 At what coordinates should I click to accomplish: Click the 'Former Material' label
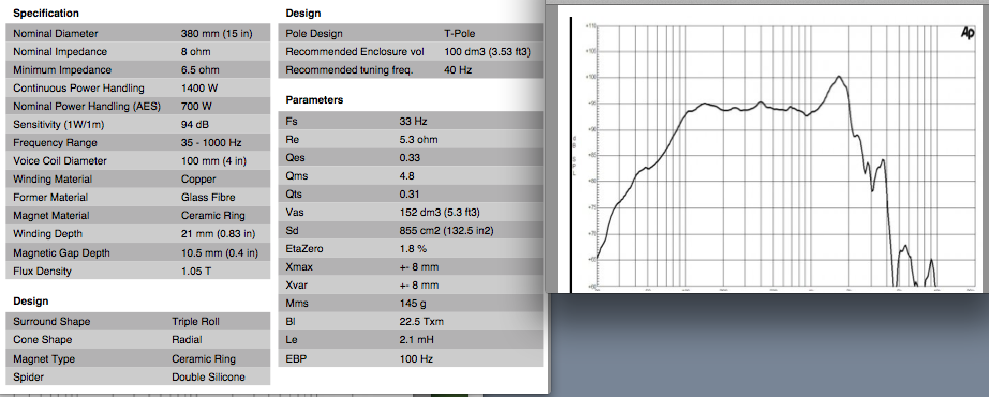coord(50,198)
